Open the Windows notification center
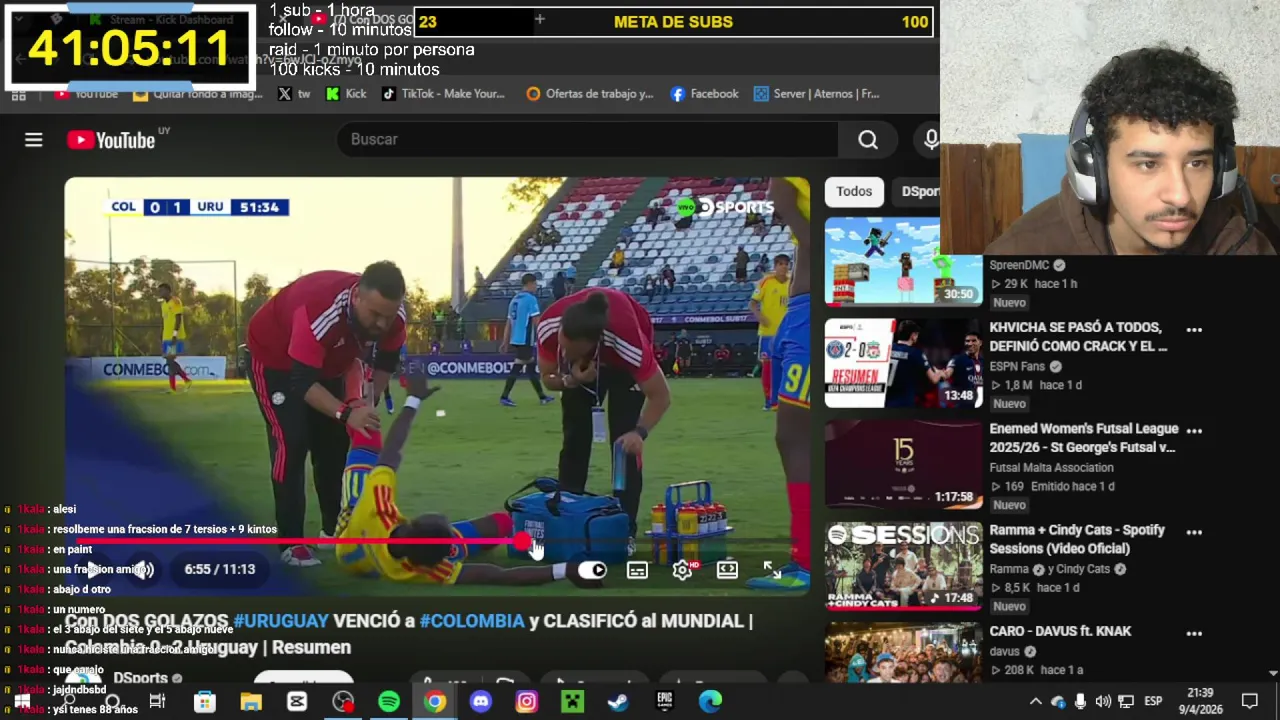The width and height of the screenshot is (1280, 720). [x=1249, y=701]
